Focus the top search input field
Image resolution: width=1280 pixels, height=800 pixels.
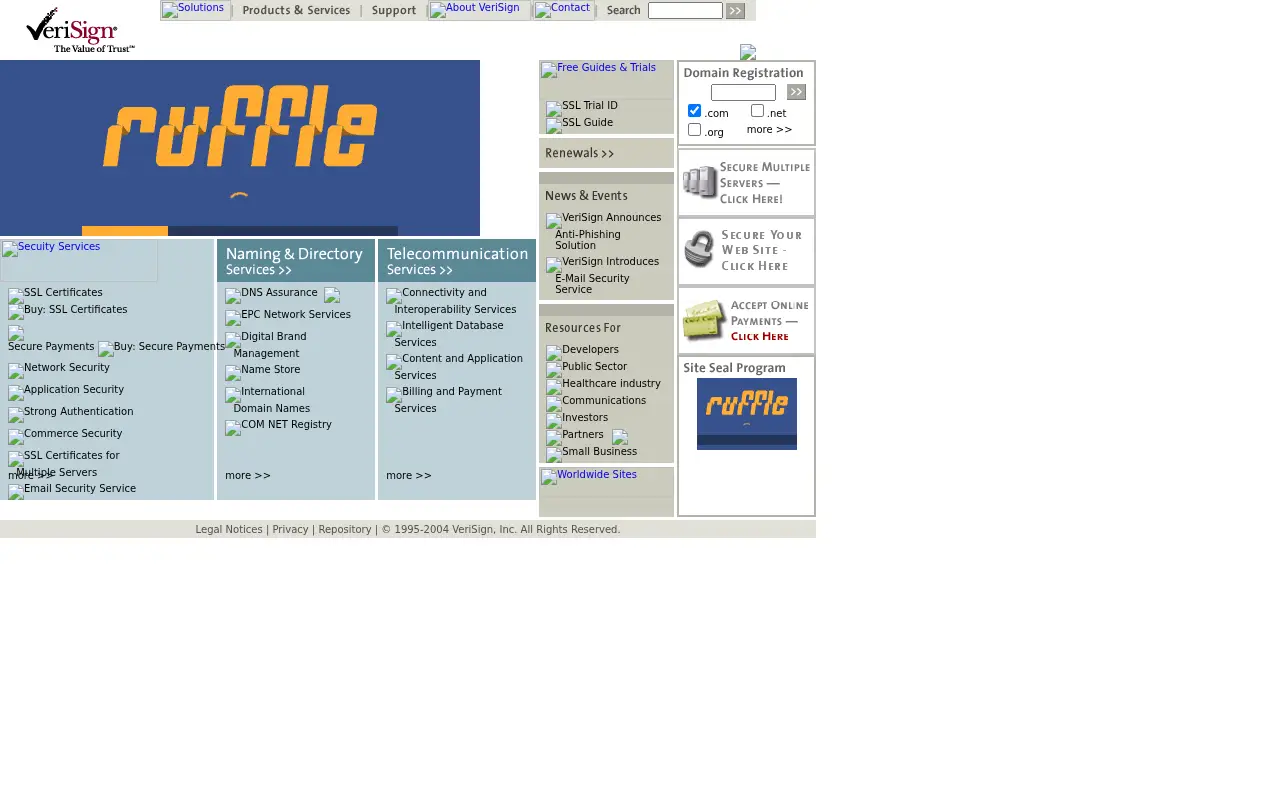point(685,11)
